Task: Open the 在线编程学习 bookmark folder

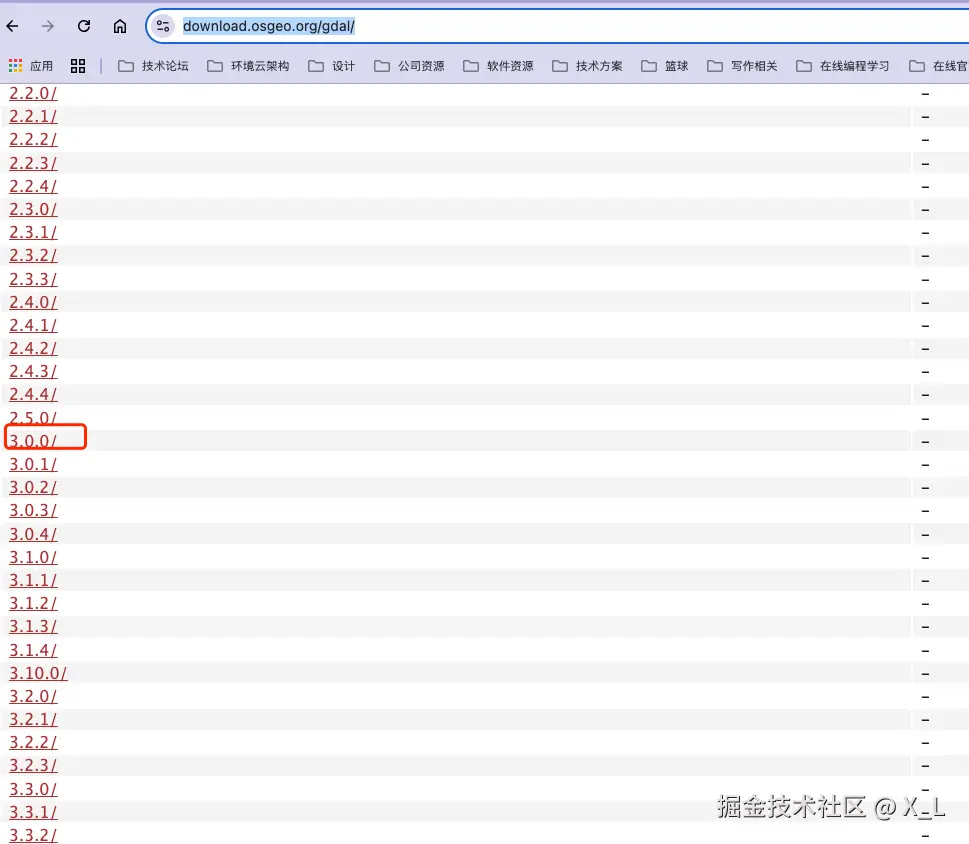Action: [x=843, y=65]
